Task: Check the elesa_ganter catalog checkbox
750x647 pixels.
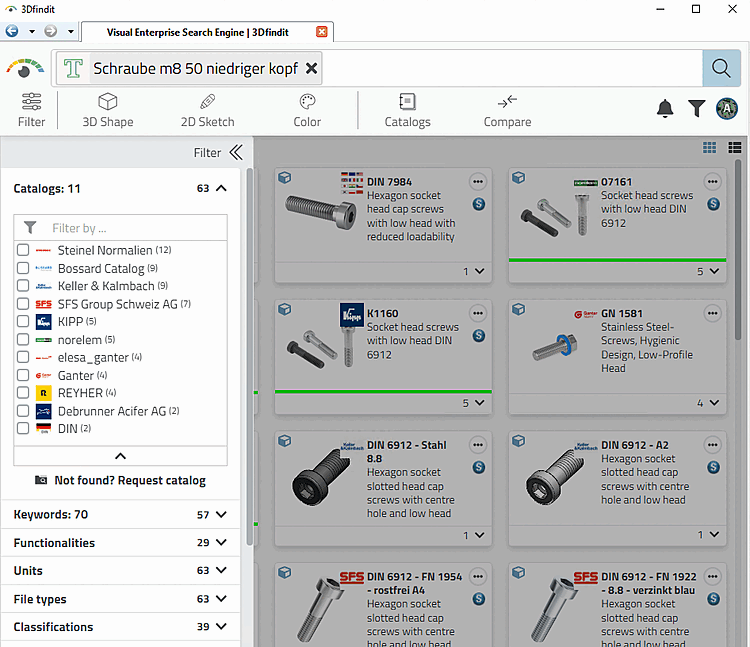Action: pyautogui.click(x=23, y=358)
